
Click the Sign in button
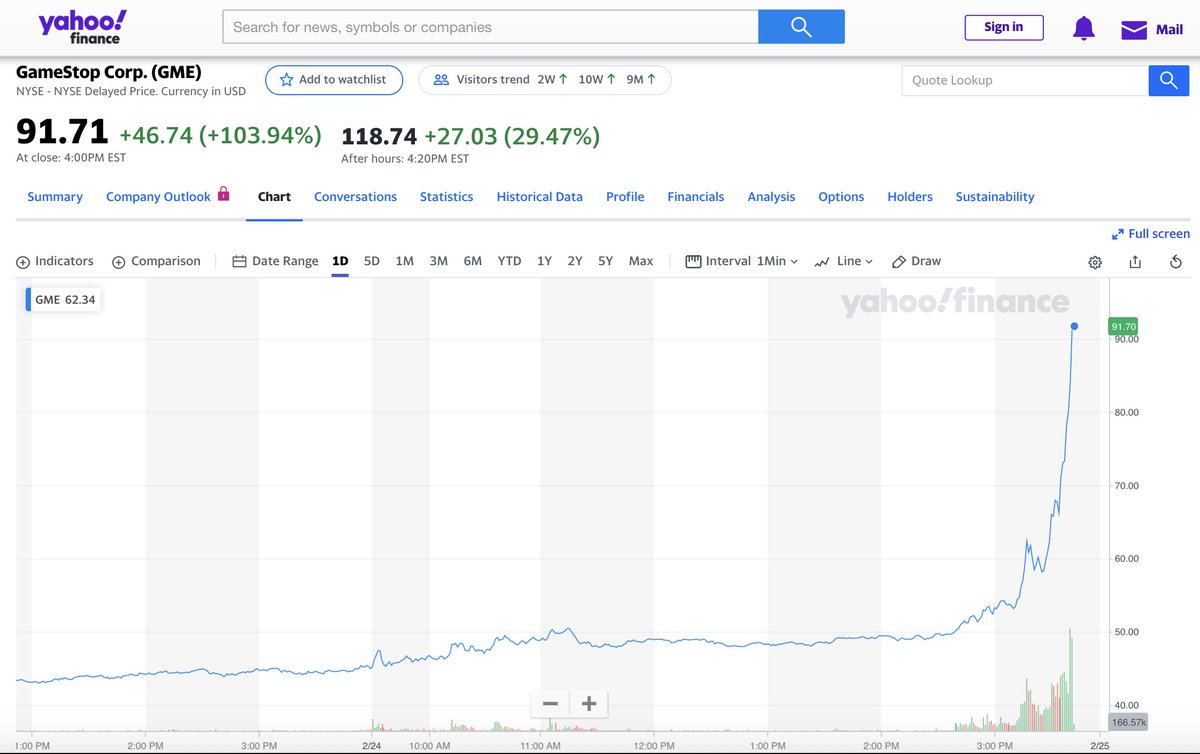tap(1004, 27)
